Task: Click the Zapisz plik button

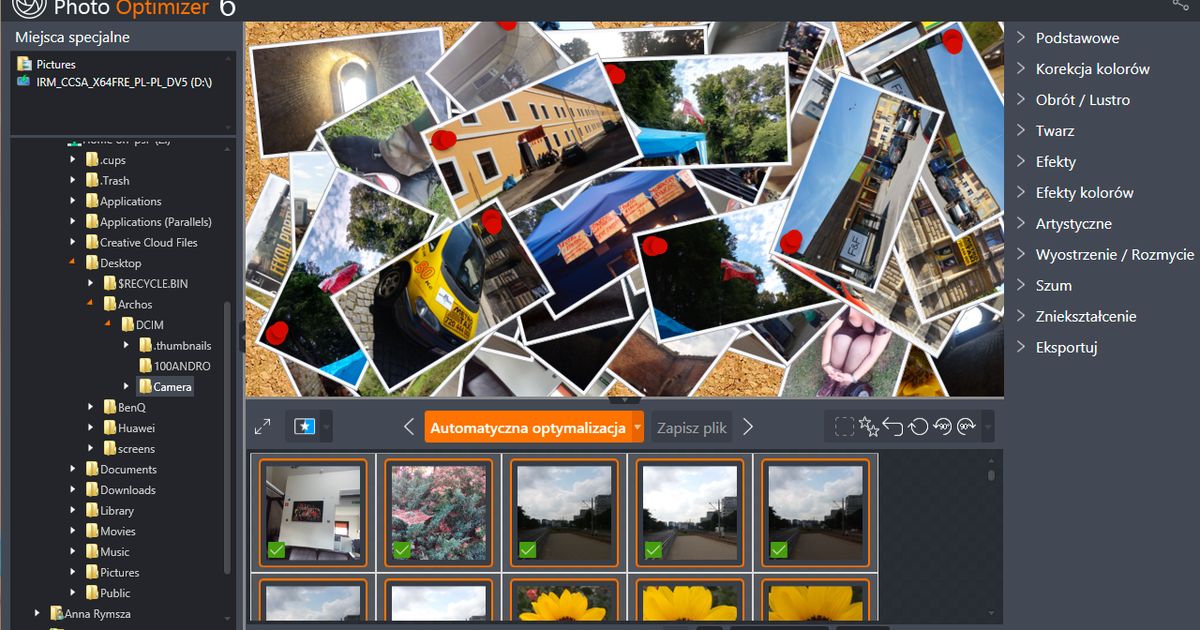Action: (x=690, y=426)
